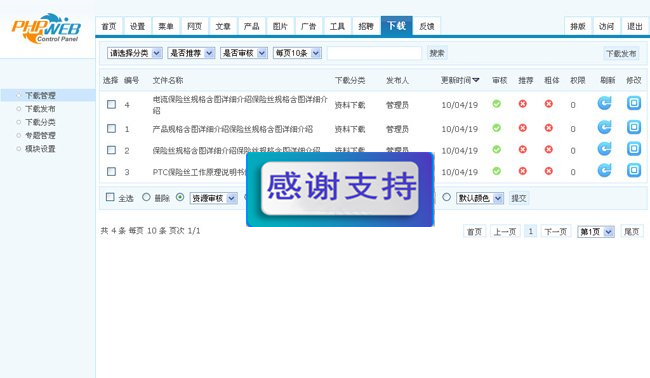Screen dimensions: 650x378
Task: Click red 推荐 cross icon in row 3
Action: coord(523,171)
